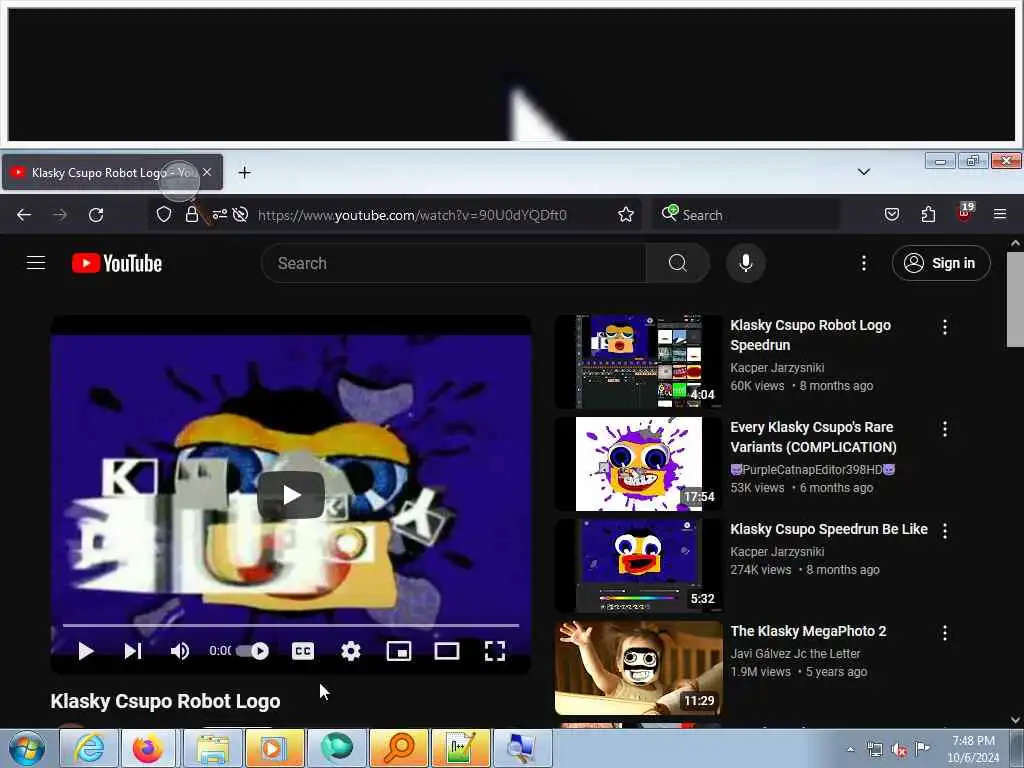This screenshot has width=1024, height=768.
Task: Visit PurpleCatnapEditor398HD channel
Action: tap(812, 470)
